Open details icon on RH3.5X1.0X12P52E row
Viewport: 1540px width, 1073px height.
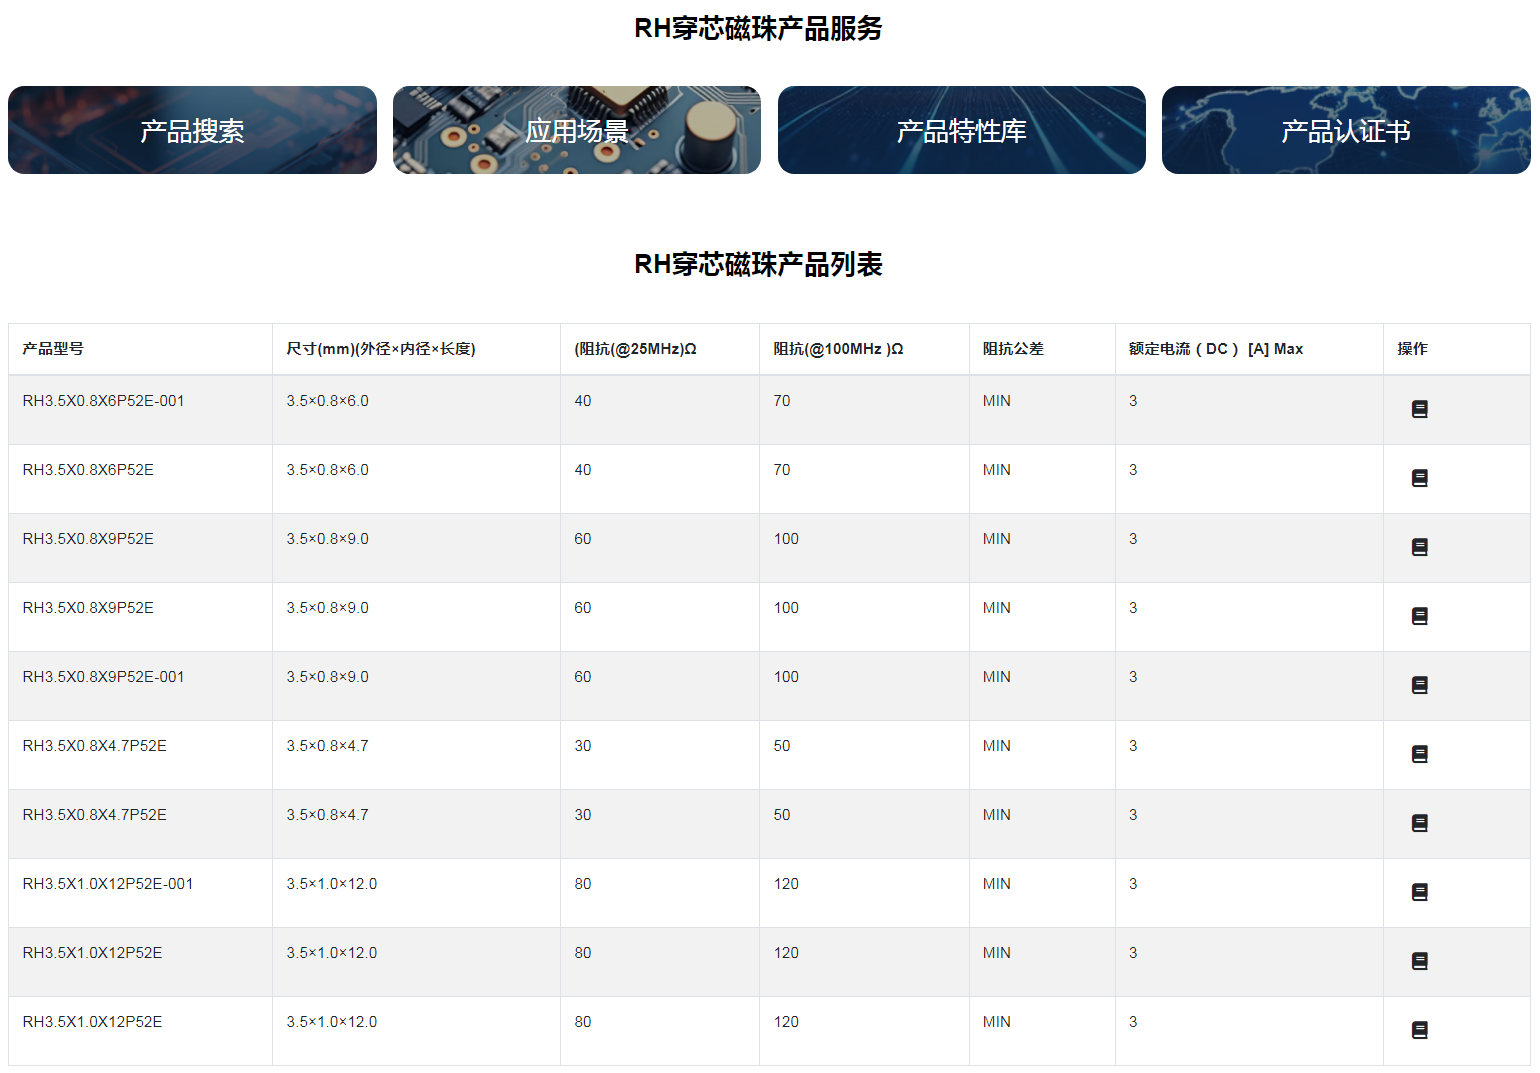1420,961
